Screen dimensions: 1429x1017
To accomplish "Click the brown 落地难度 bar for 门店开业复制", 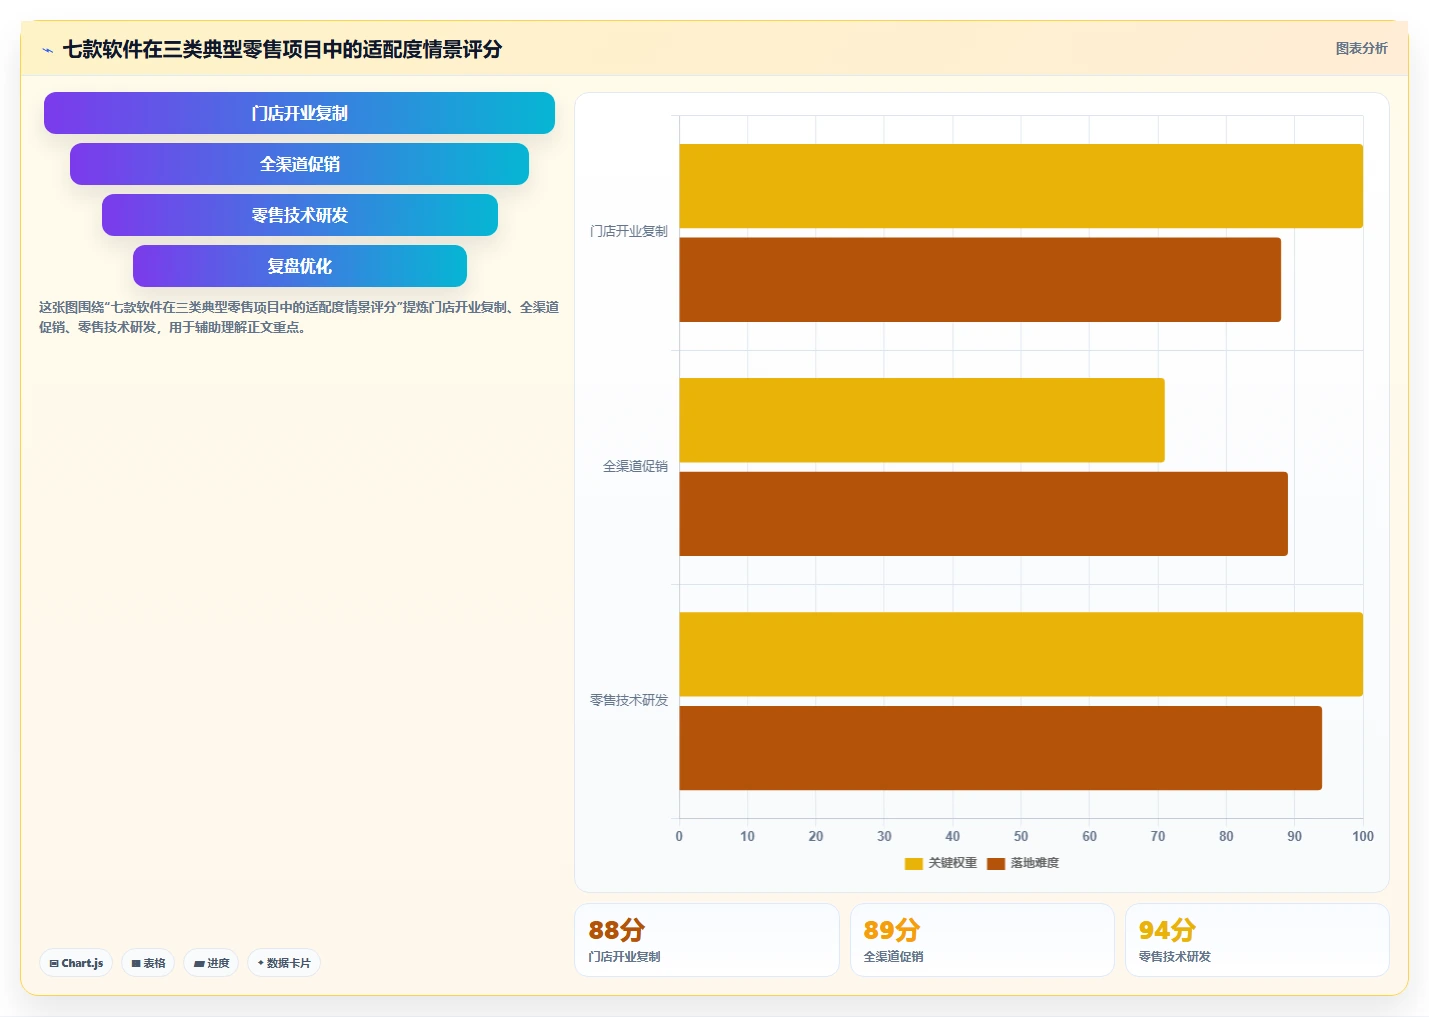I will tap(980, 280).
